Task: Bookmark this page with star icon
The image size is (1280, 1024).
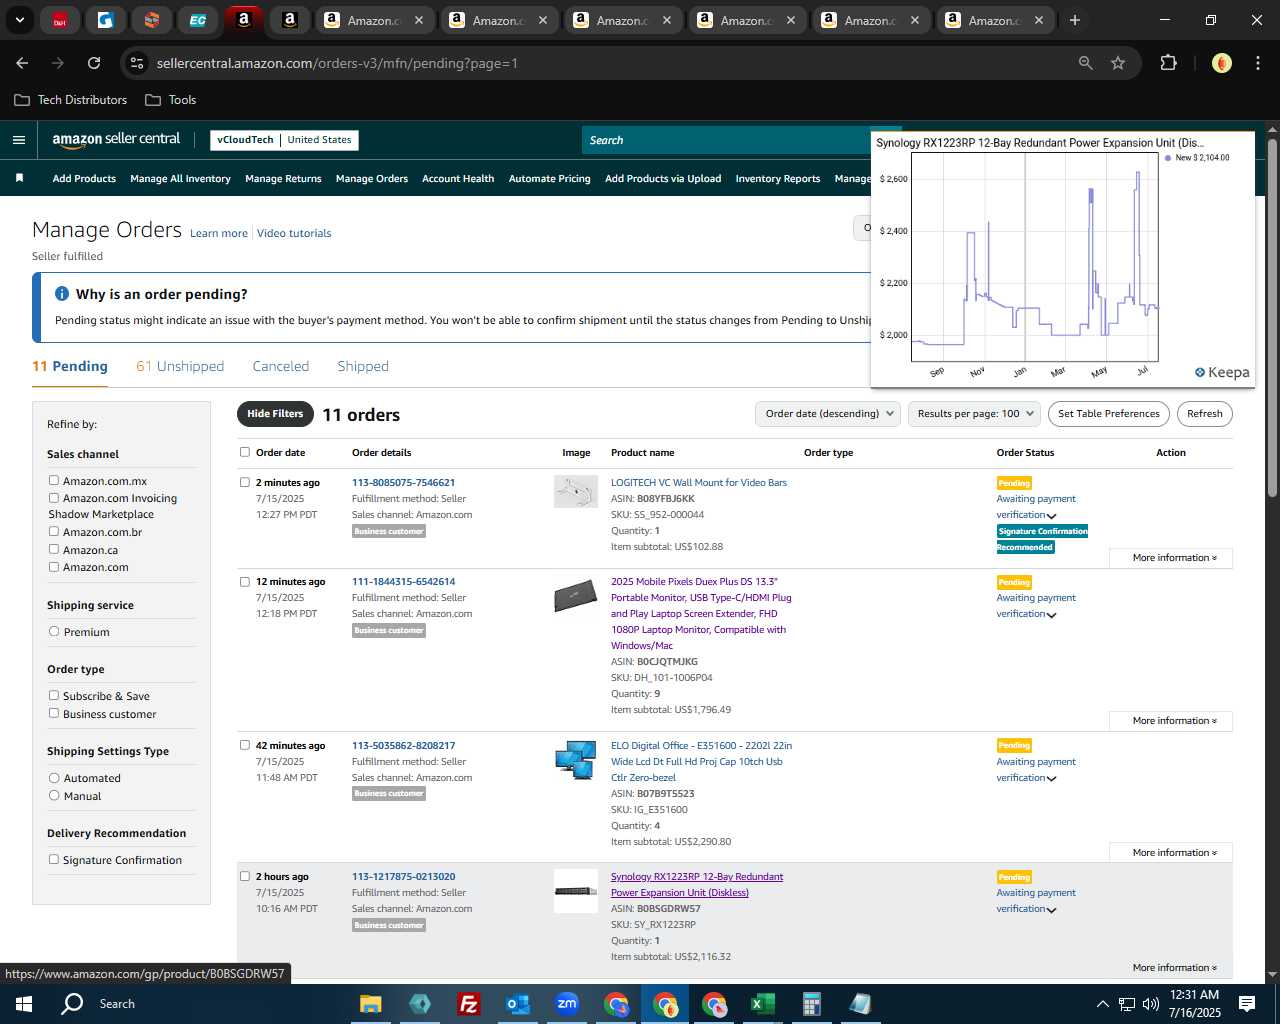Action: pos(1118,63)
